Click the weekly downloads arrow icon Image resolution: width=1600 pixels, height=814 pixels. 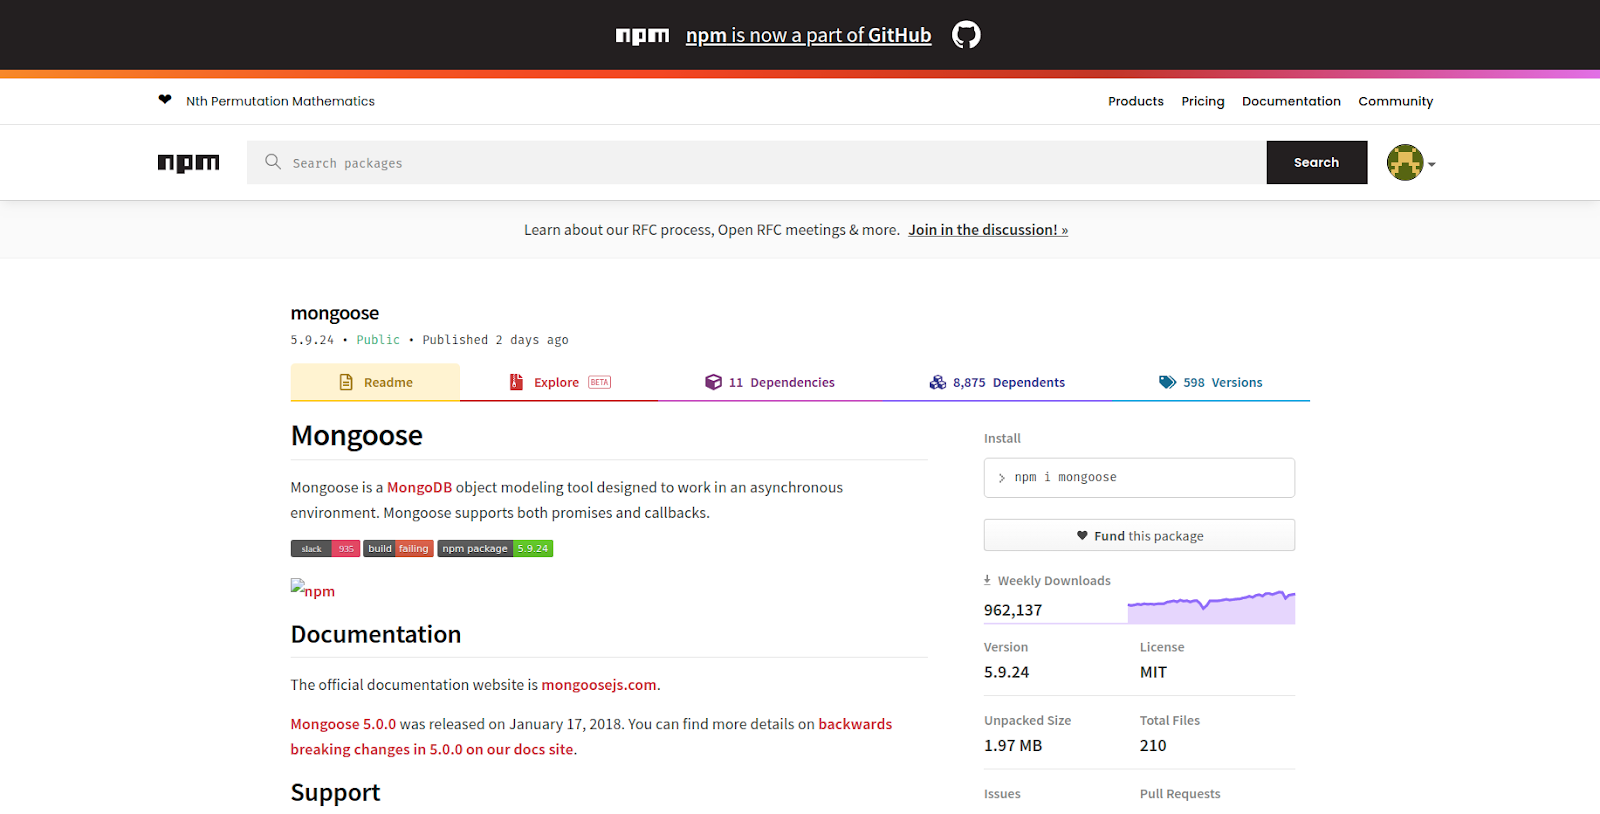pos(987,579)
